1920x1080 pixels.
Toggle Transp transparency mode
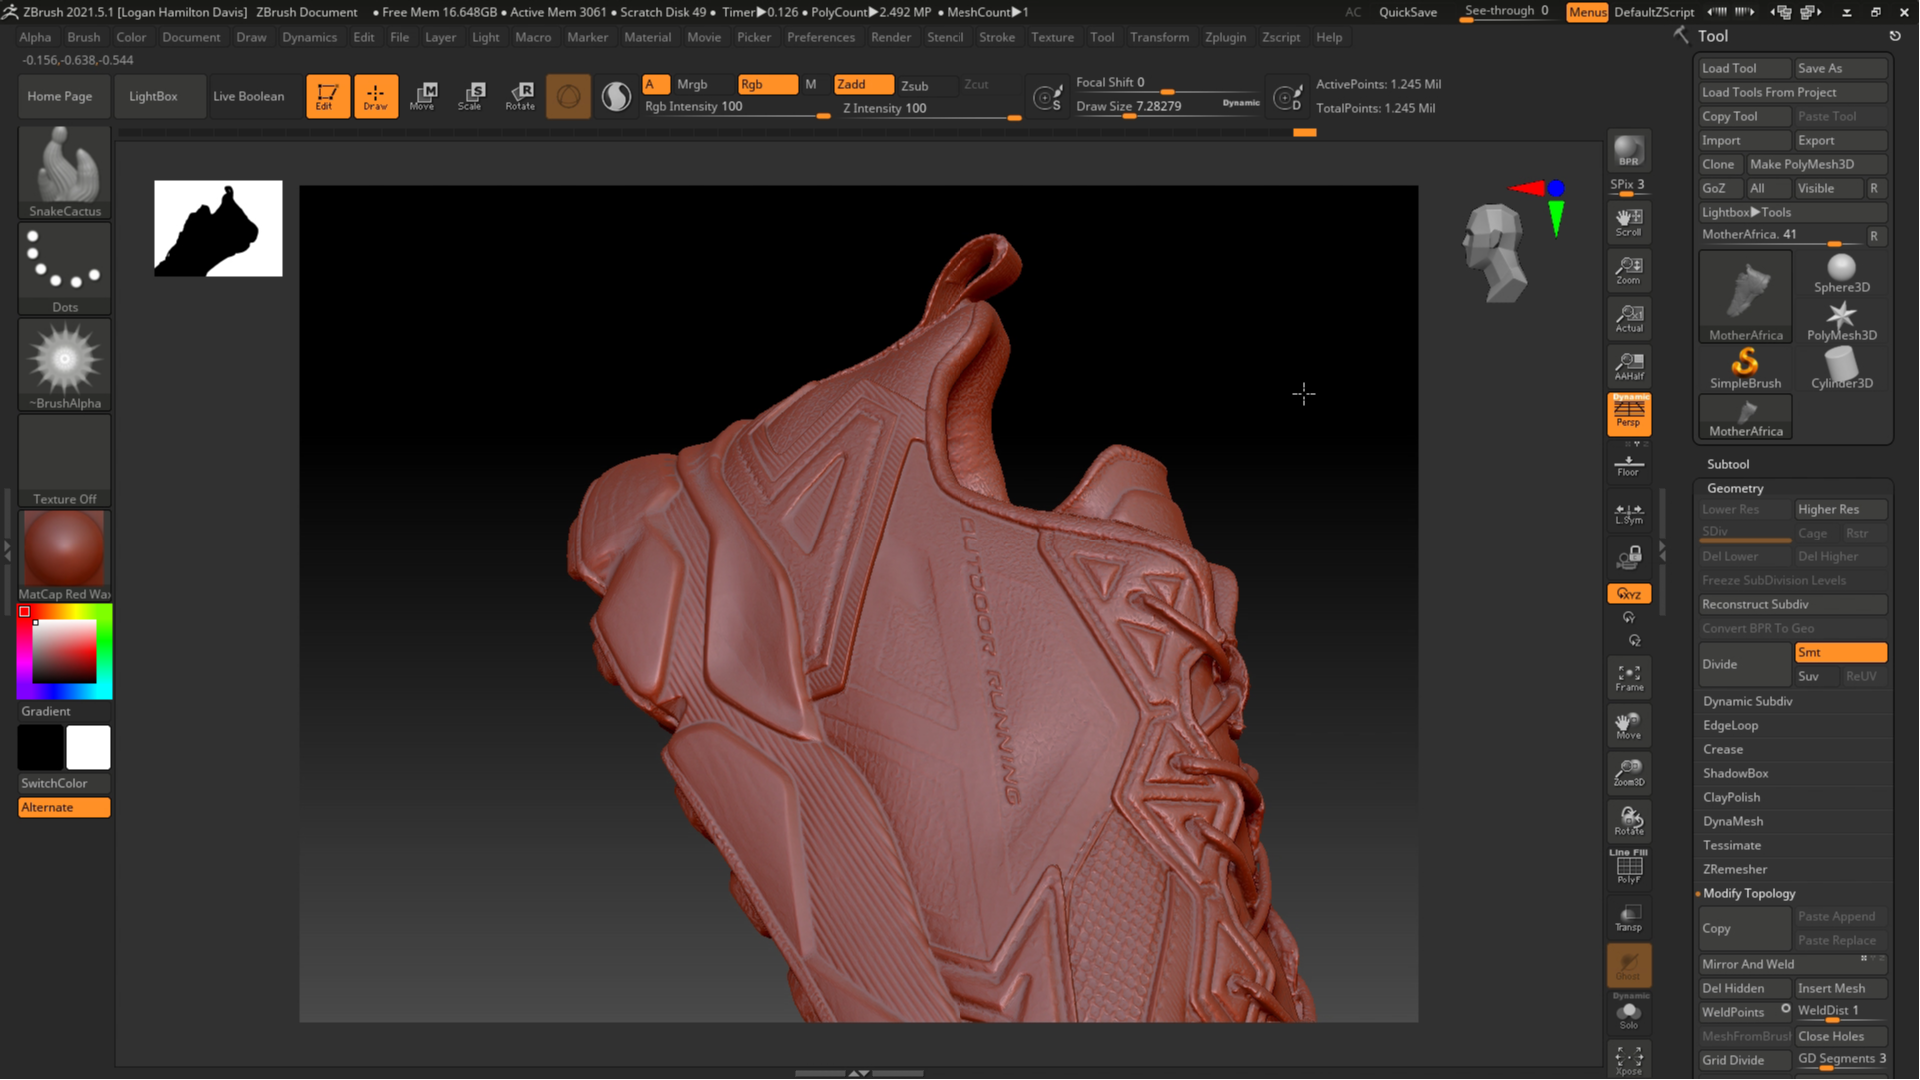[1628, 917]
